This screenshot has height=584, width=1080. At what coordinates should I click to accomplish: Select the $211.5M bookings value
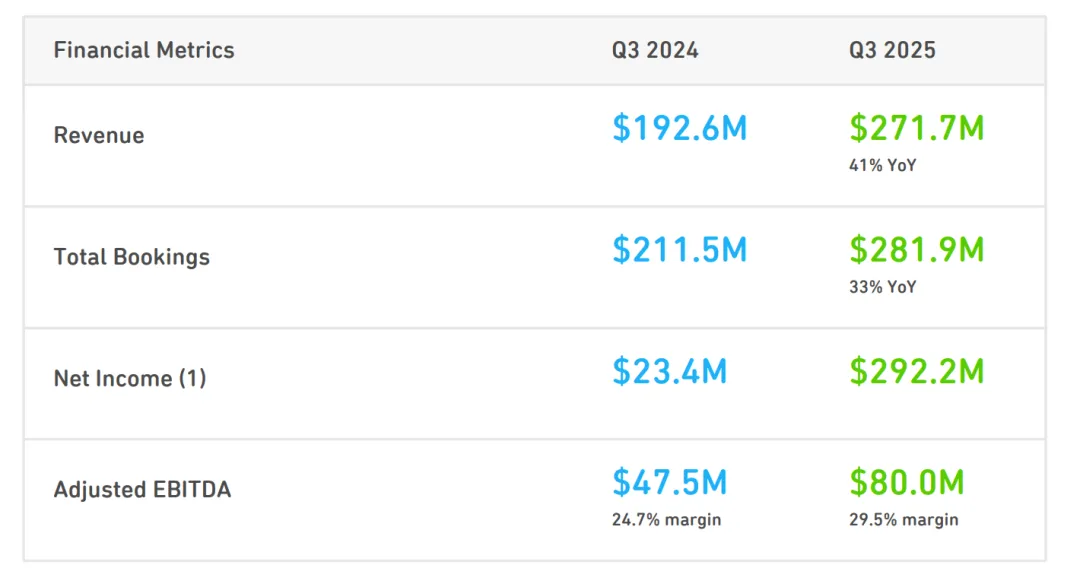point(679,249)
